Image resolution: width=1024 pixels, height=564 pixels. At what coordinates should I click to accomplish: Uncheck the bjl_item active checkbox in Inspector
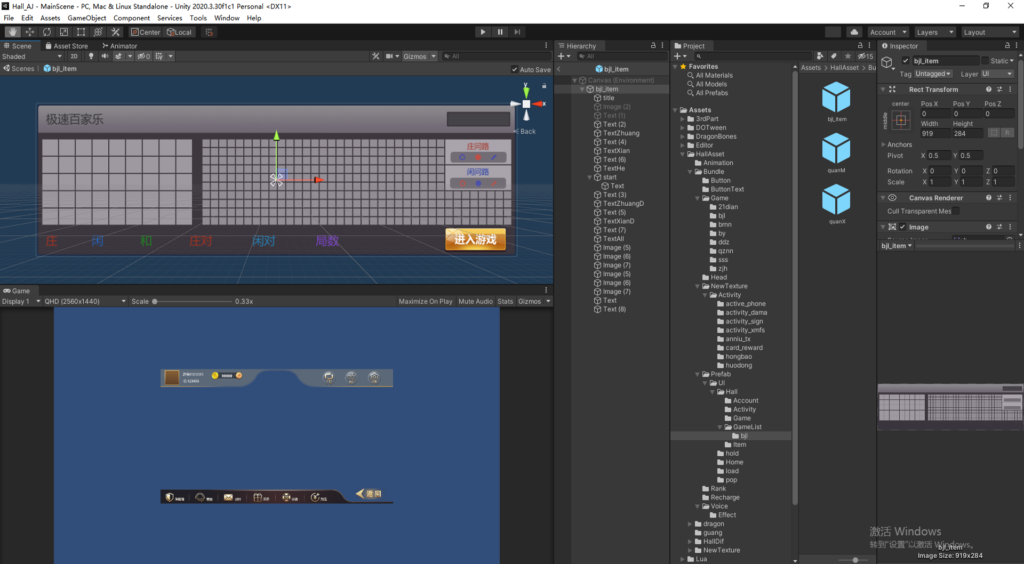pos(906,61)
